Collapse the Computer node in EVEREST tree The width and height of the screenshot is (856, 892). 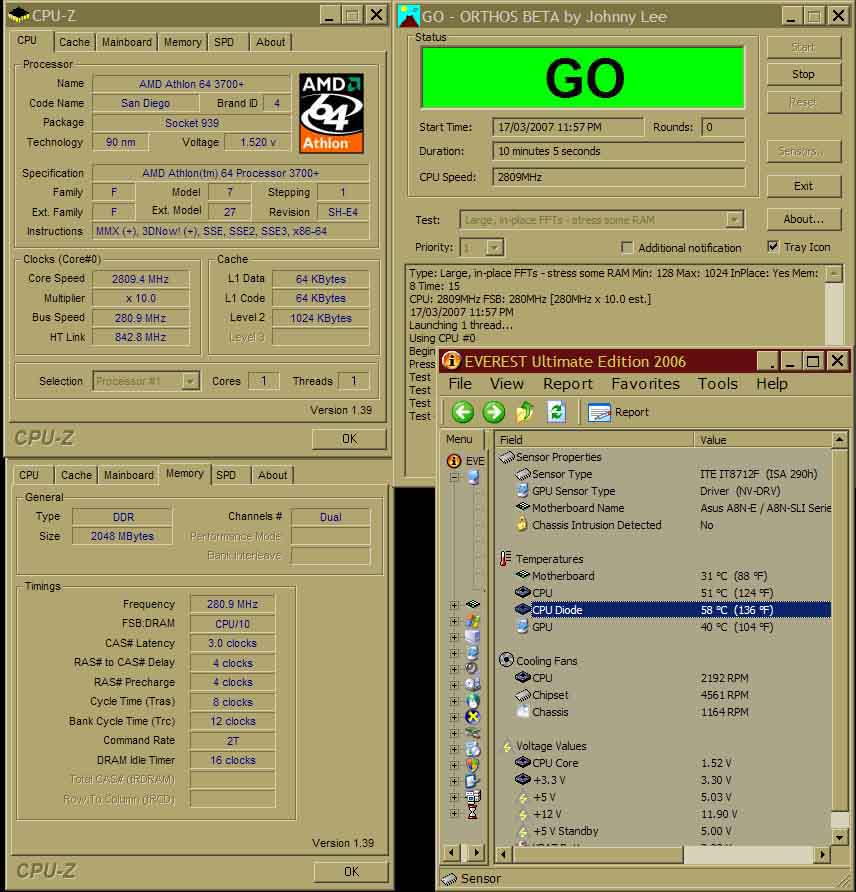point(454,477)
